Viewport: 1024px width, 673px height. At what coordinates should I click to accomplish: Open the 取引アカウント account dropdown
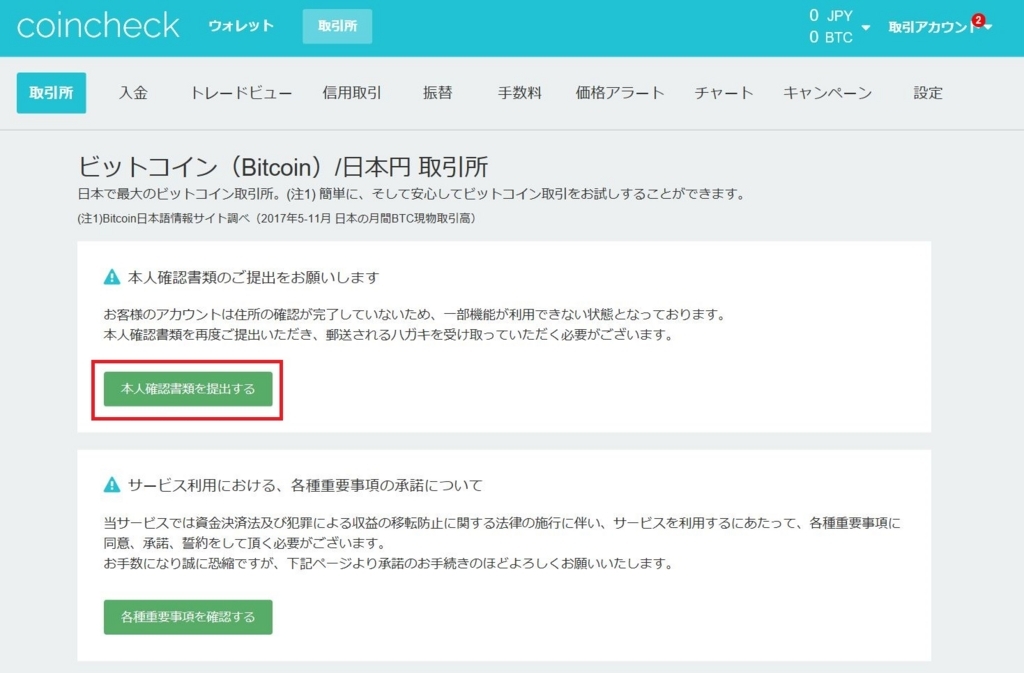pos(939,27)
